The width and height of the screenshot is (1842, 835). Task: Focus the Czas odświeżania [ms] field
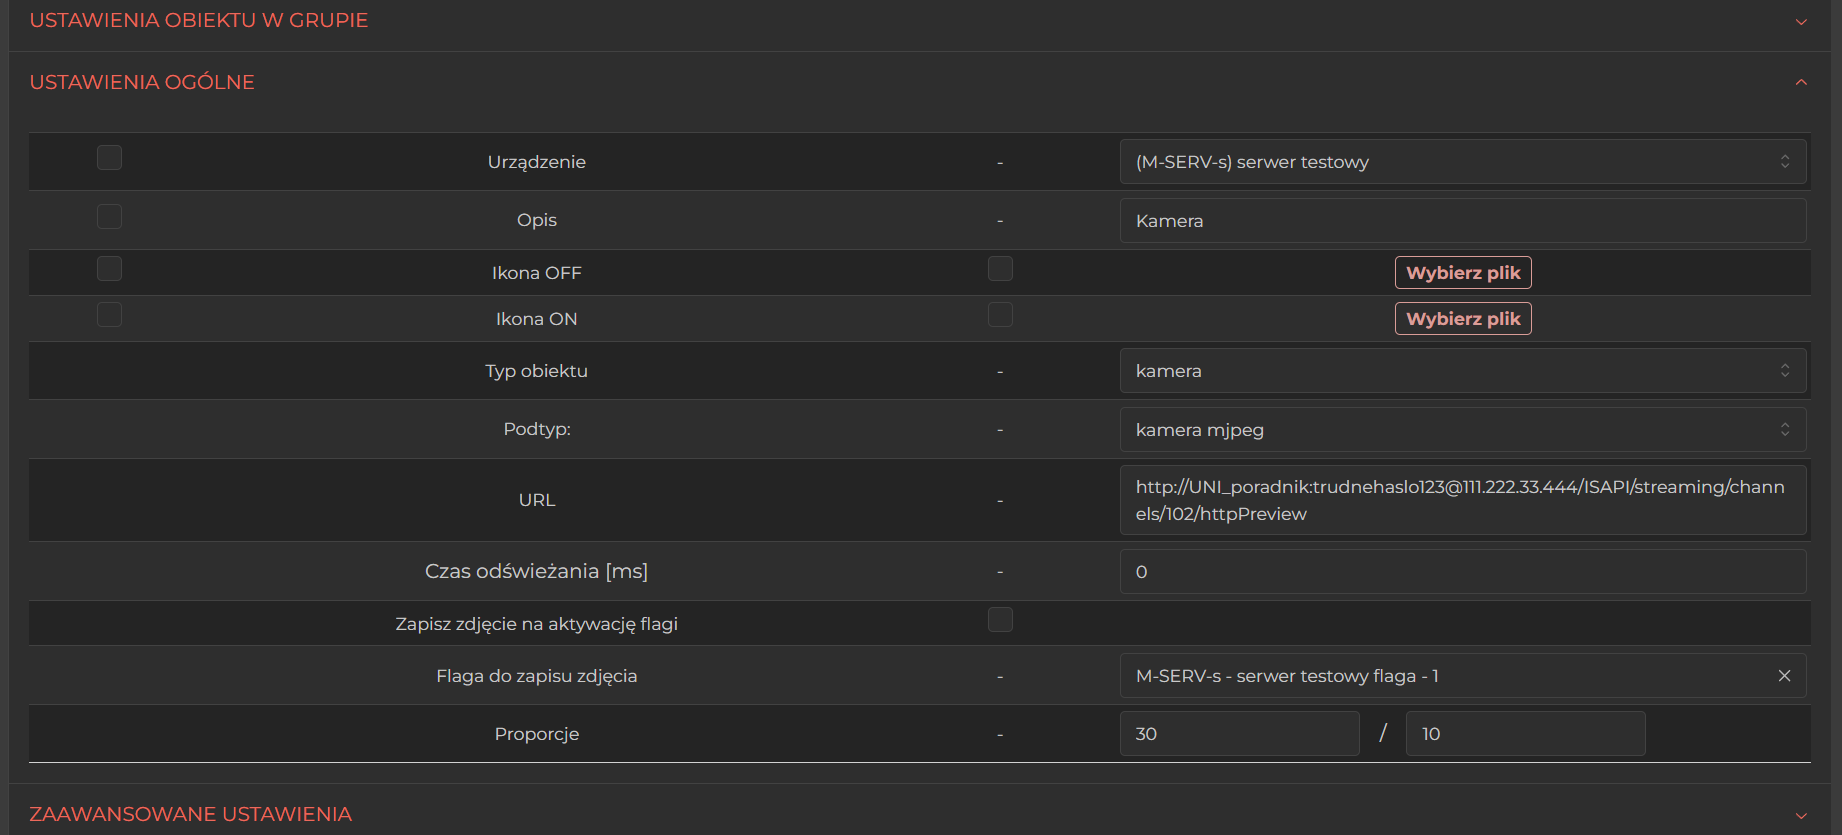pos(1463,572)
